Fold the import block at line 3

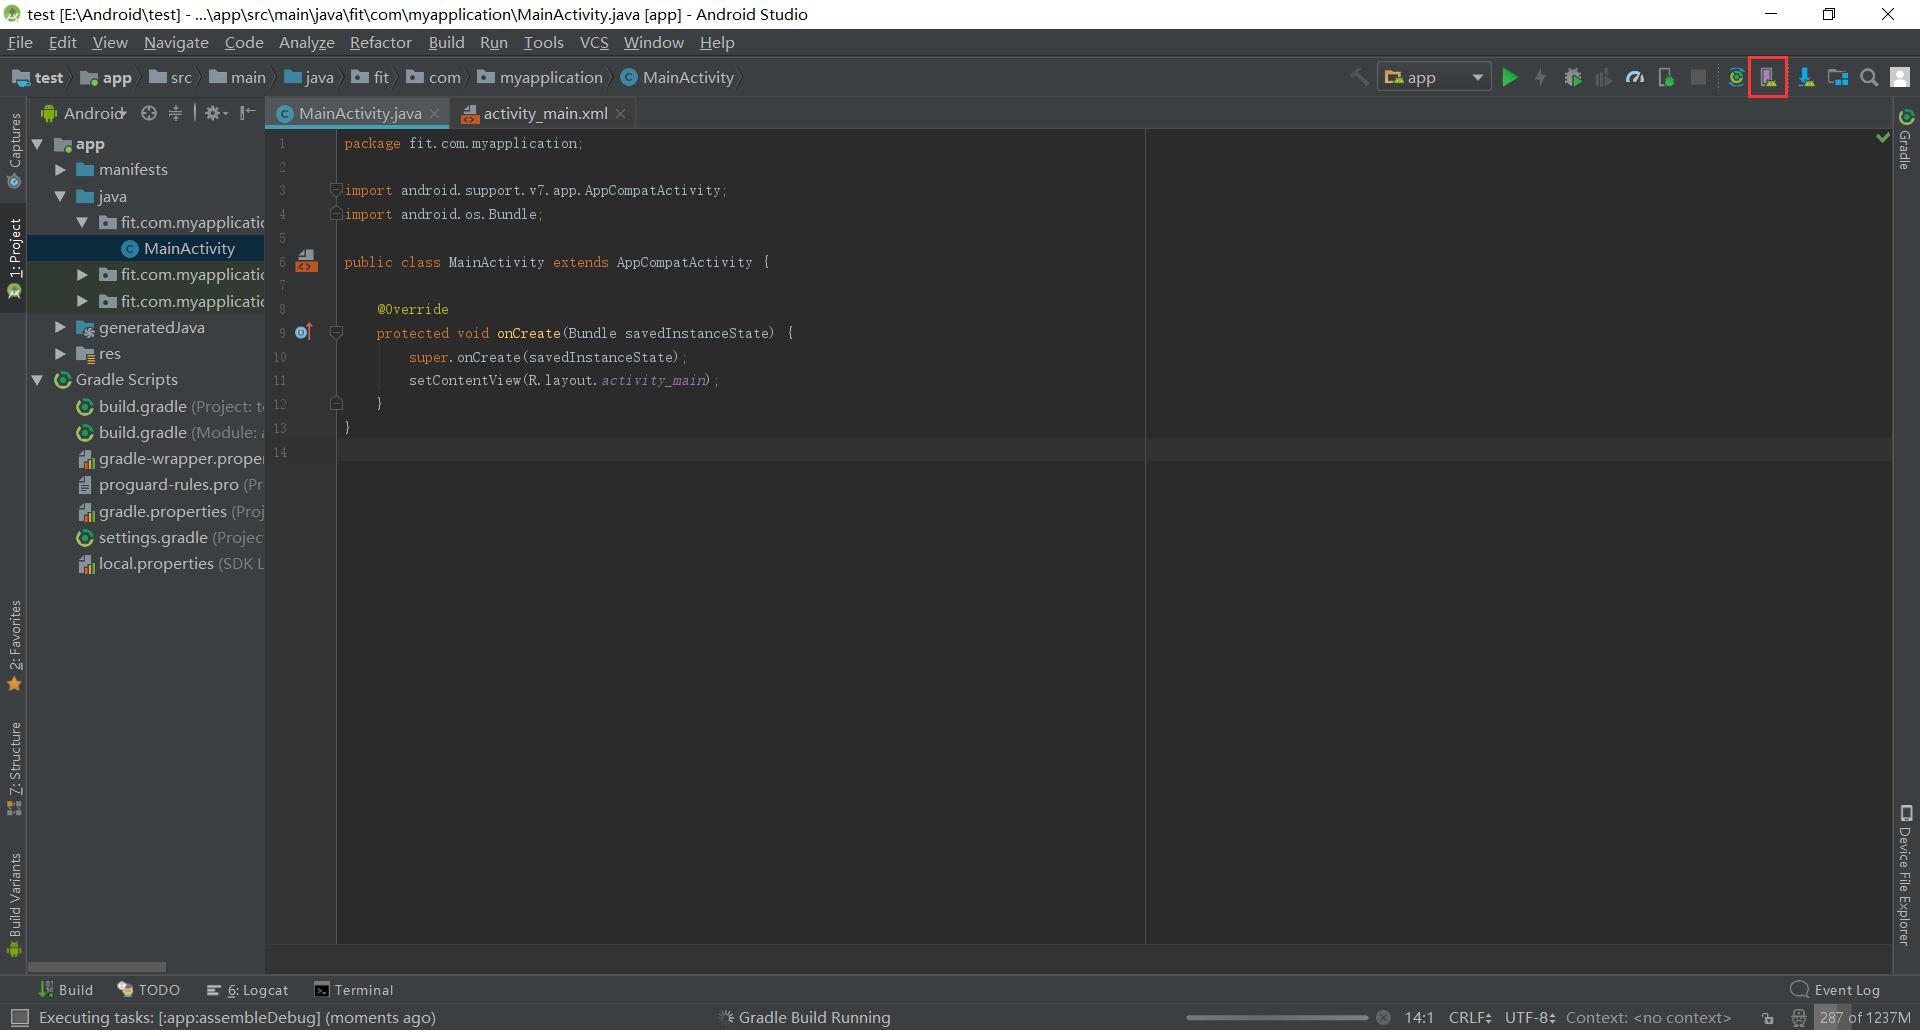[x=336, y=190]
